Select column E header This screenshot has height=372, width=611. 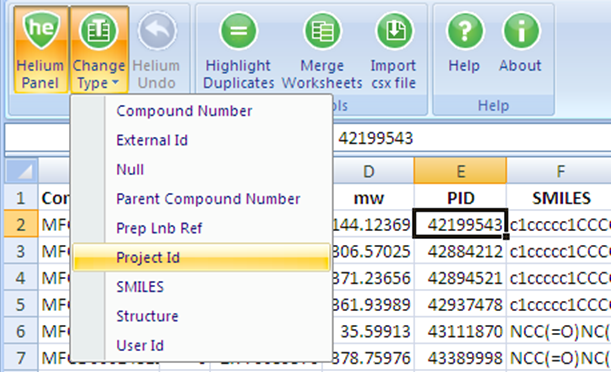pos(460,171)
